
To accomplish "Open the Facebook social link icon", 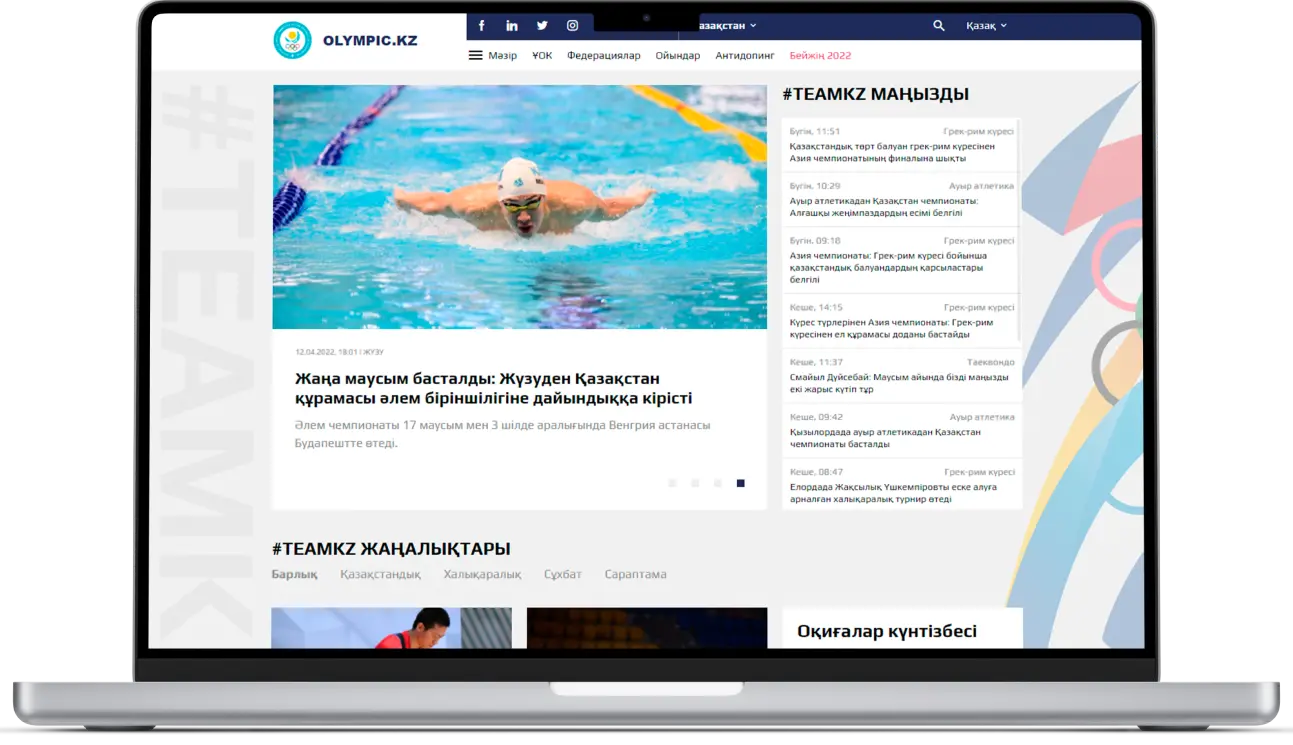I will pyautogui.click(x=482, y=26).
